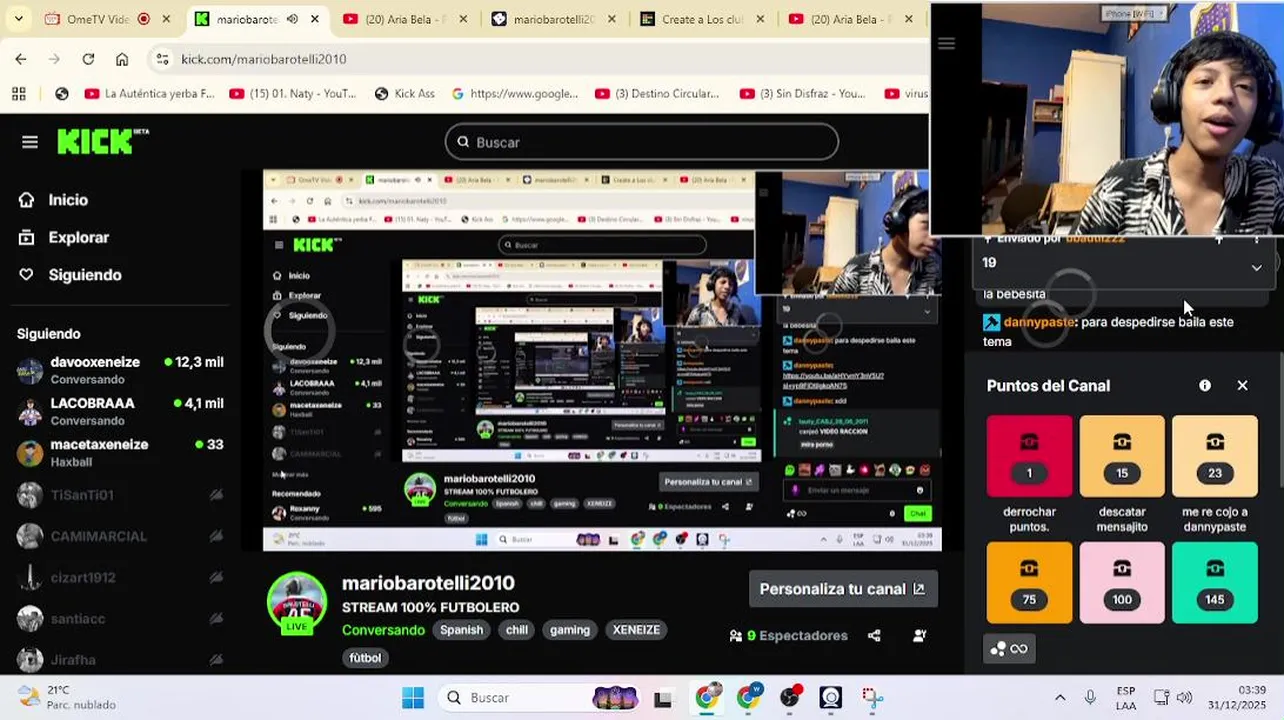Open Snipping Tool from taskbar
1284x720 pixels.
[873, 697]
